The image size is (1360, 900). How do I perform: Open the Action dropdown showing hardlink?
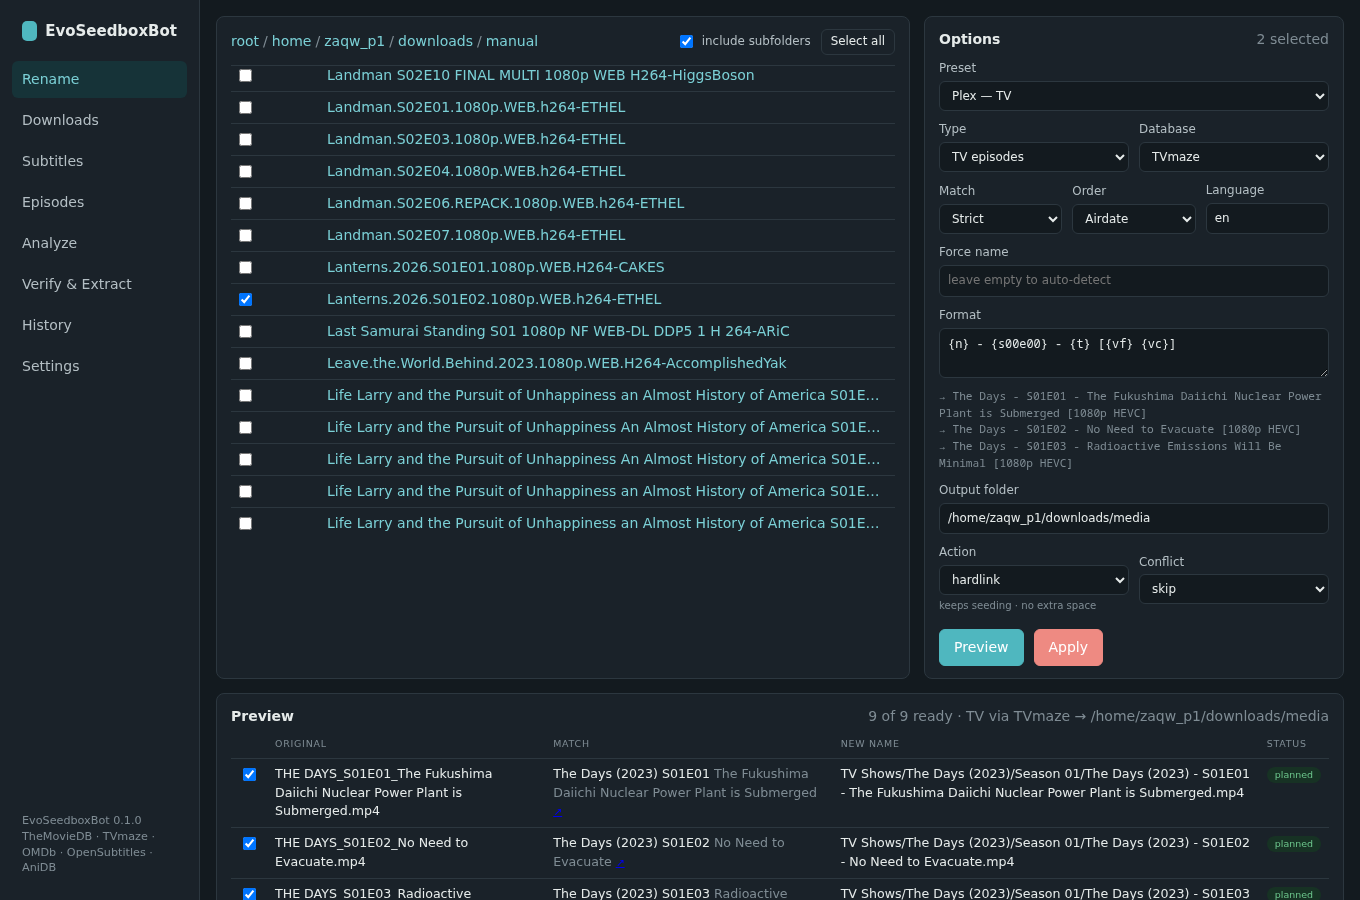point(1033,580)
